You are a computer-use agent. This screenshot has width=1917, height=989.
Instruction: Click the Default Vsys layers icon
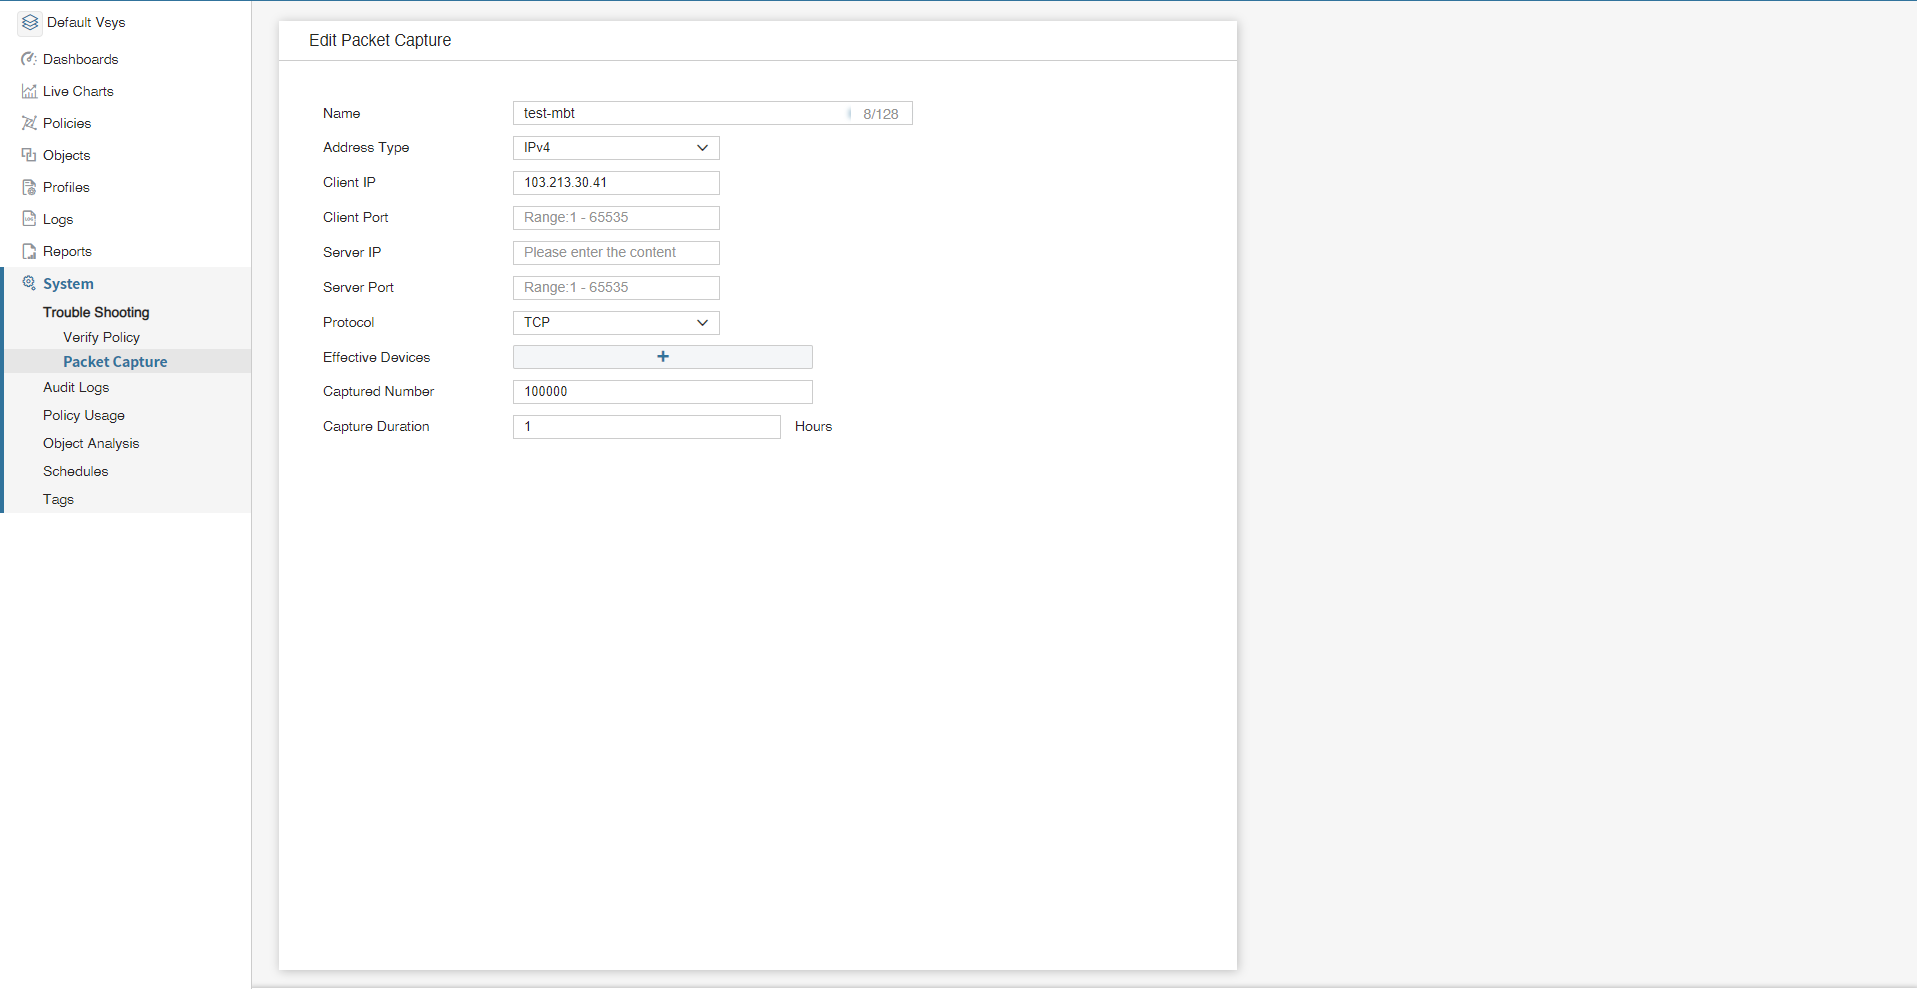(x=30, y=22)
